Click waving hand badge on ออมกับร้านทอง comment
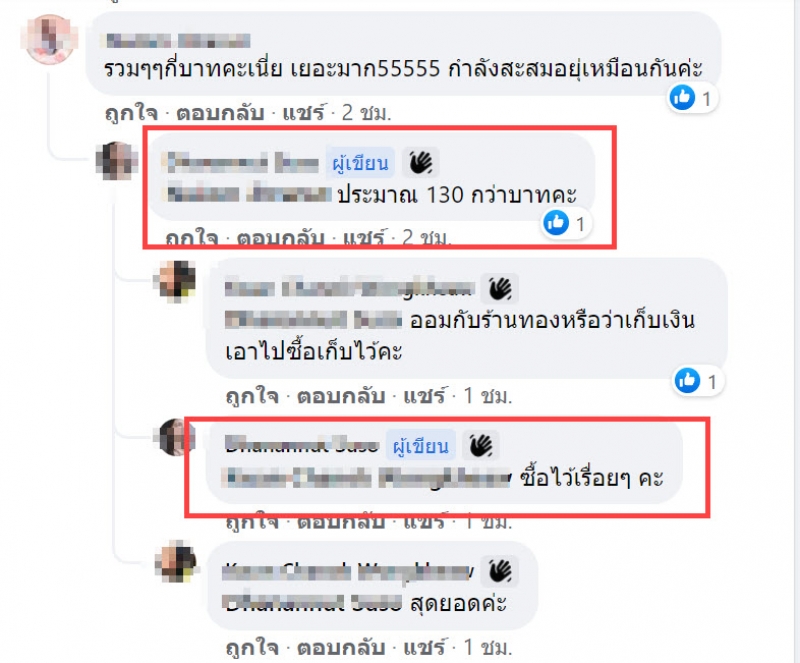The height and width of the screenshot is (663, 800). point(501,289)
